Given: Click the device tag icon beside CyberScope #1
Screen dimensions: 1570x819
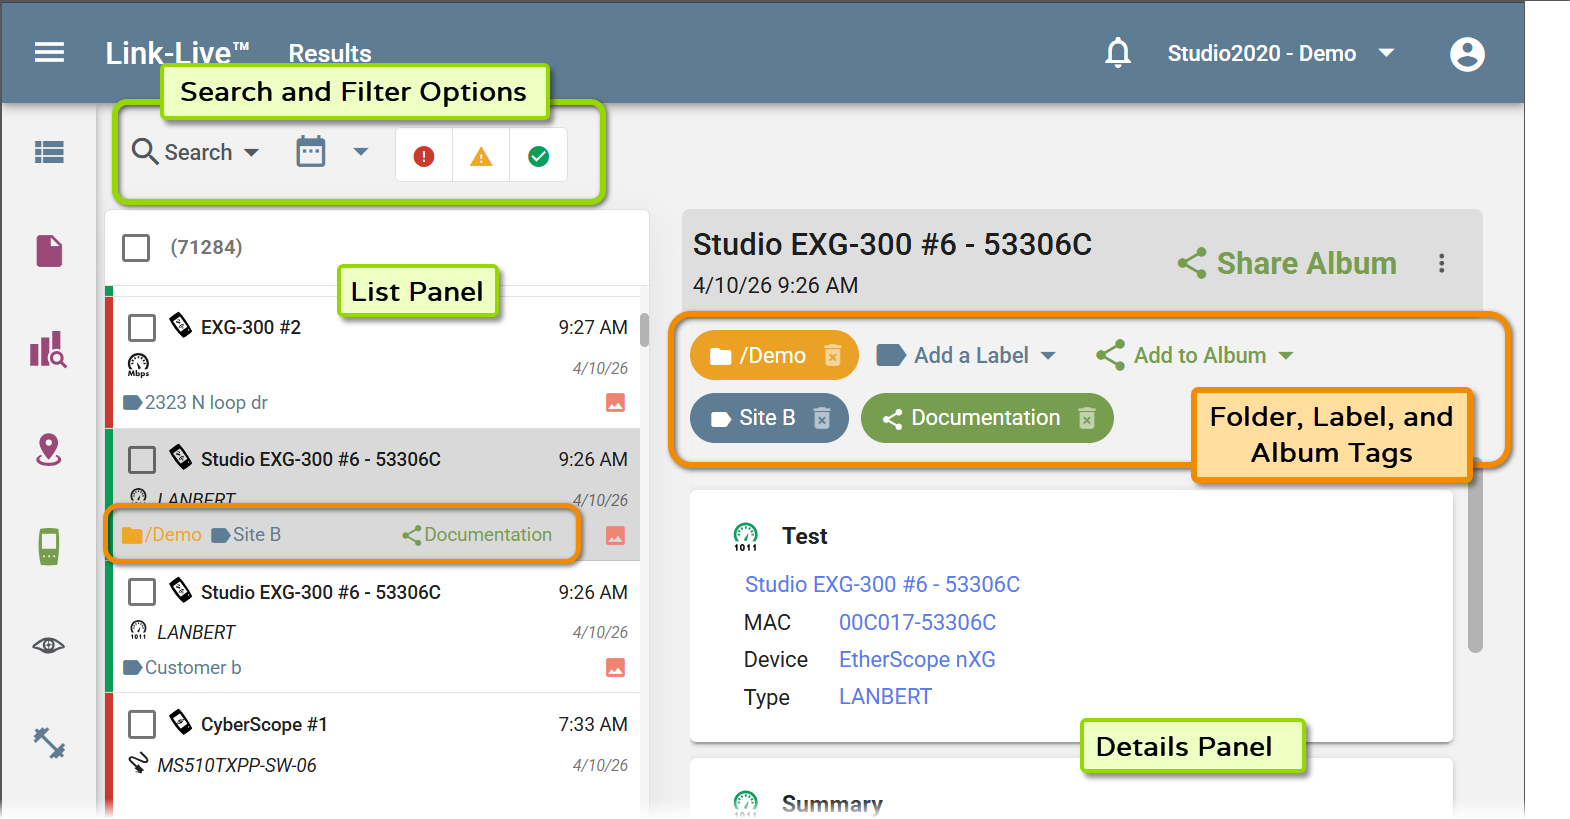Looking at the screenshot, I should pyautogui.click(x=180, y=722).
